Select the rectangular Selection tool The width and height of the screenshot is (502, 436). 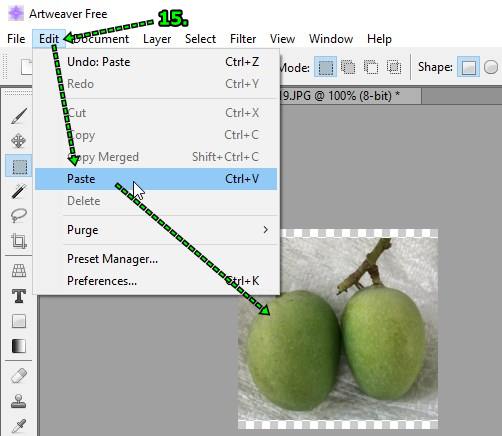click(19, 166)
